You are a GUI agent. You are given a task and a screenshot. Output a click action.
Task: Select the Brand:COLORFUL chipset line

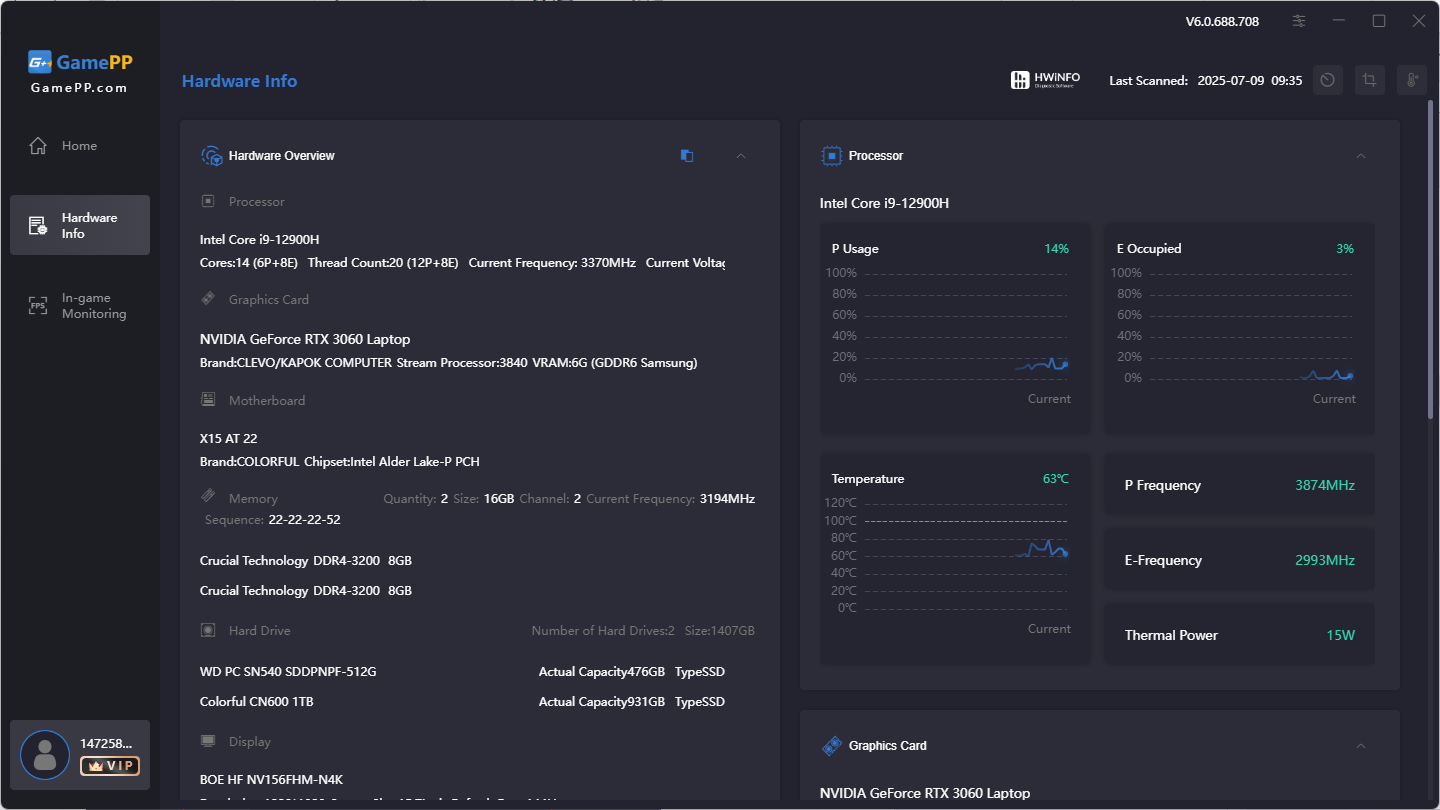coord(340,462)
